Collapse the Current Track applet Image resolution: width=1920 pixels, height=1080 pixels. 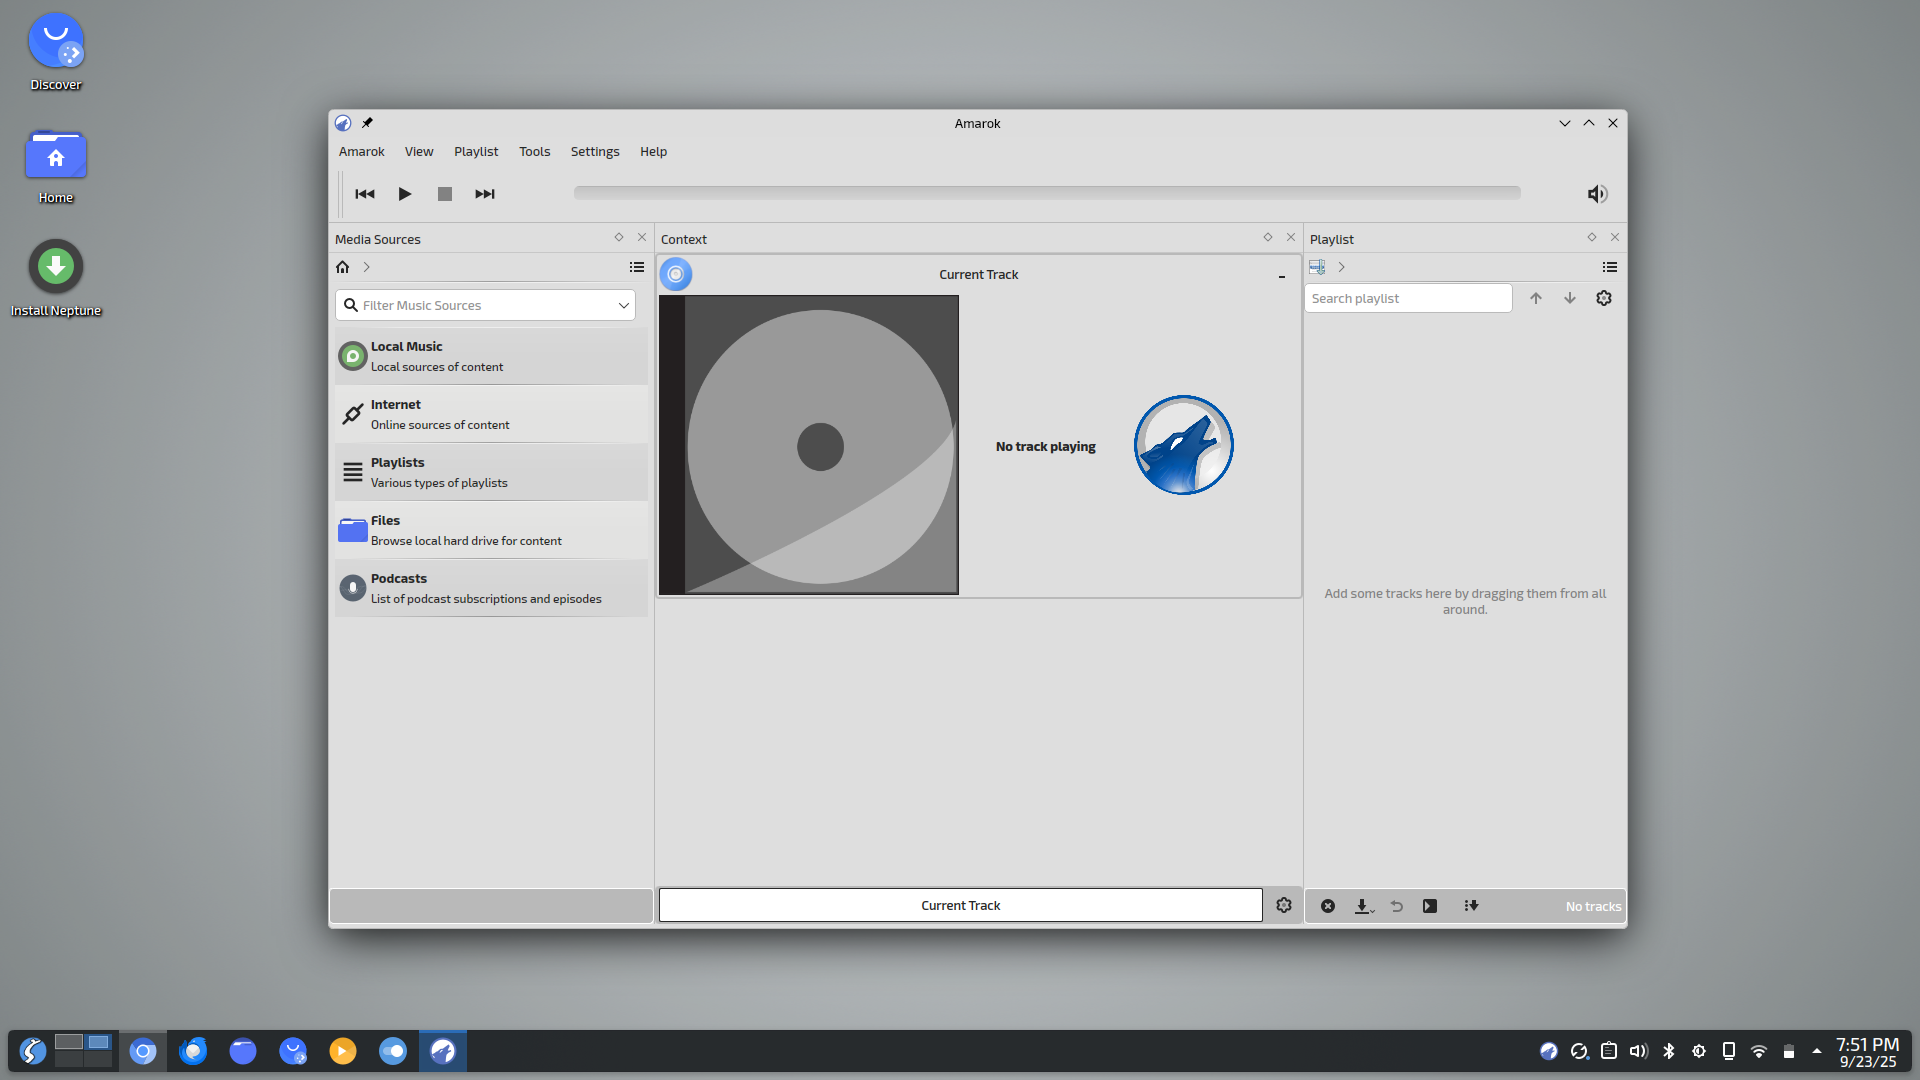[1281, 275]
